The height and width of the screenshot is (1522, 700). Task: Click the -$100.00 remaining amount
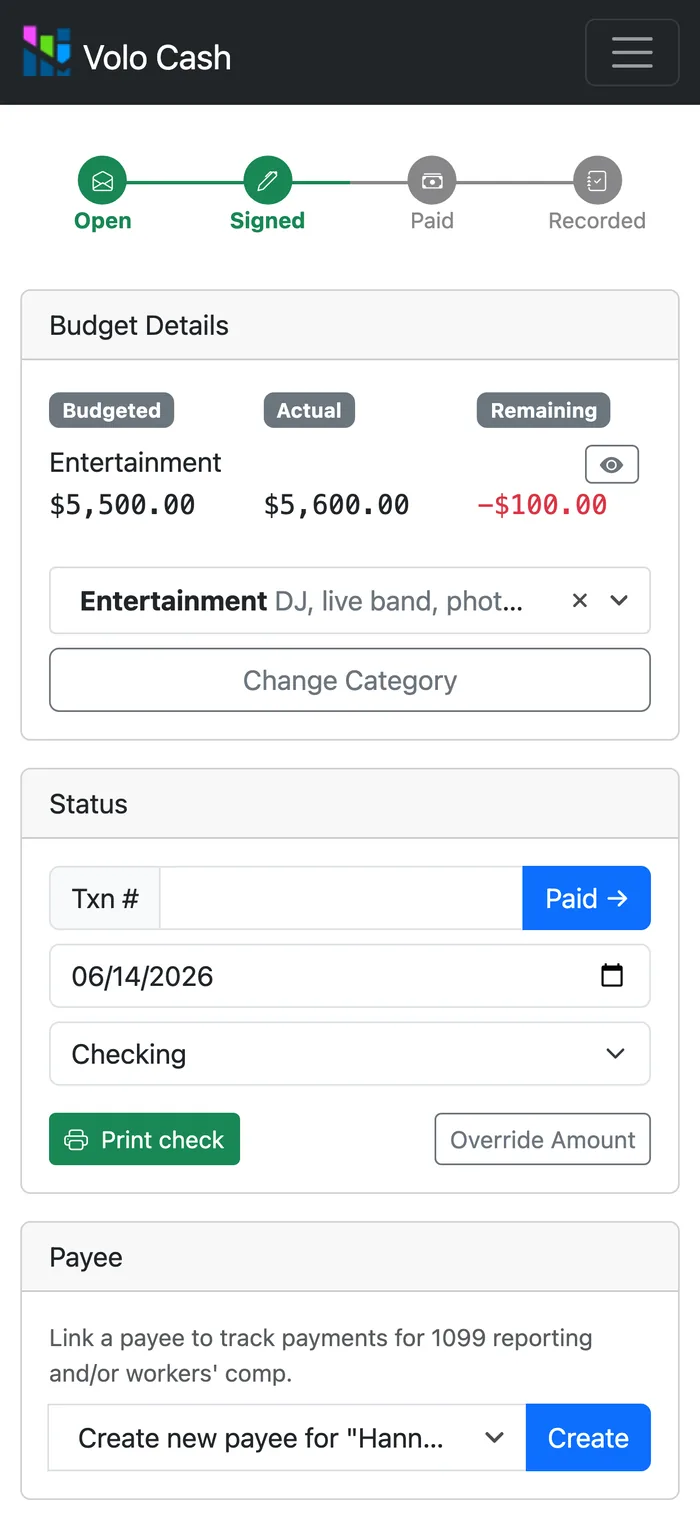pos(542,505)
